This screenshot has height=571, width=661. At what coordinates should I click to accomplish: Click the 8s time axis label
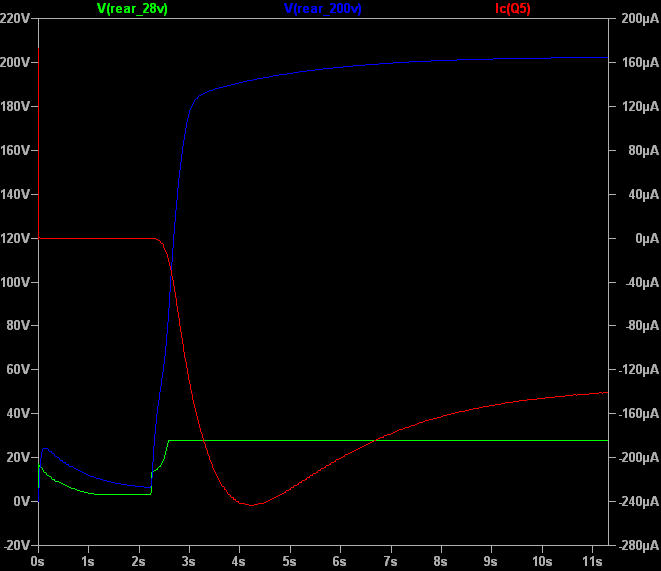[440, 561]
